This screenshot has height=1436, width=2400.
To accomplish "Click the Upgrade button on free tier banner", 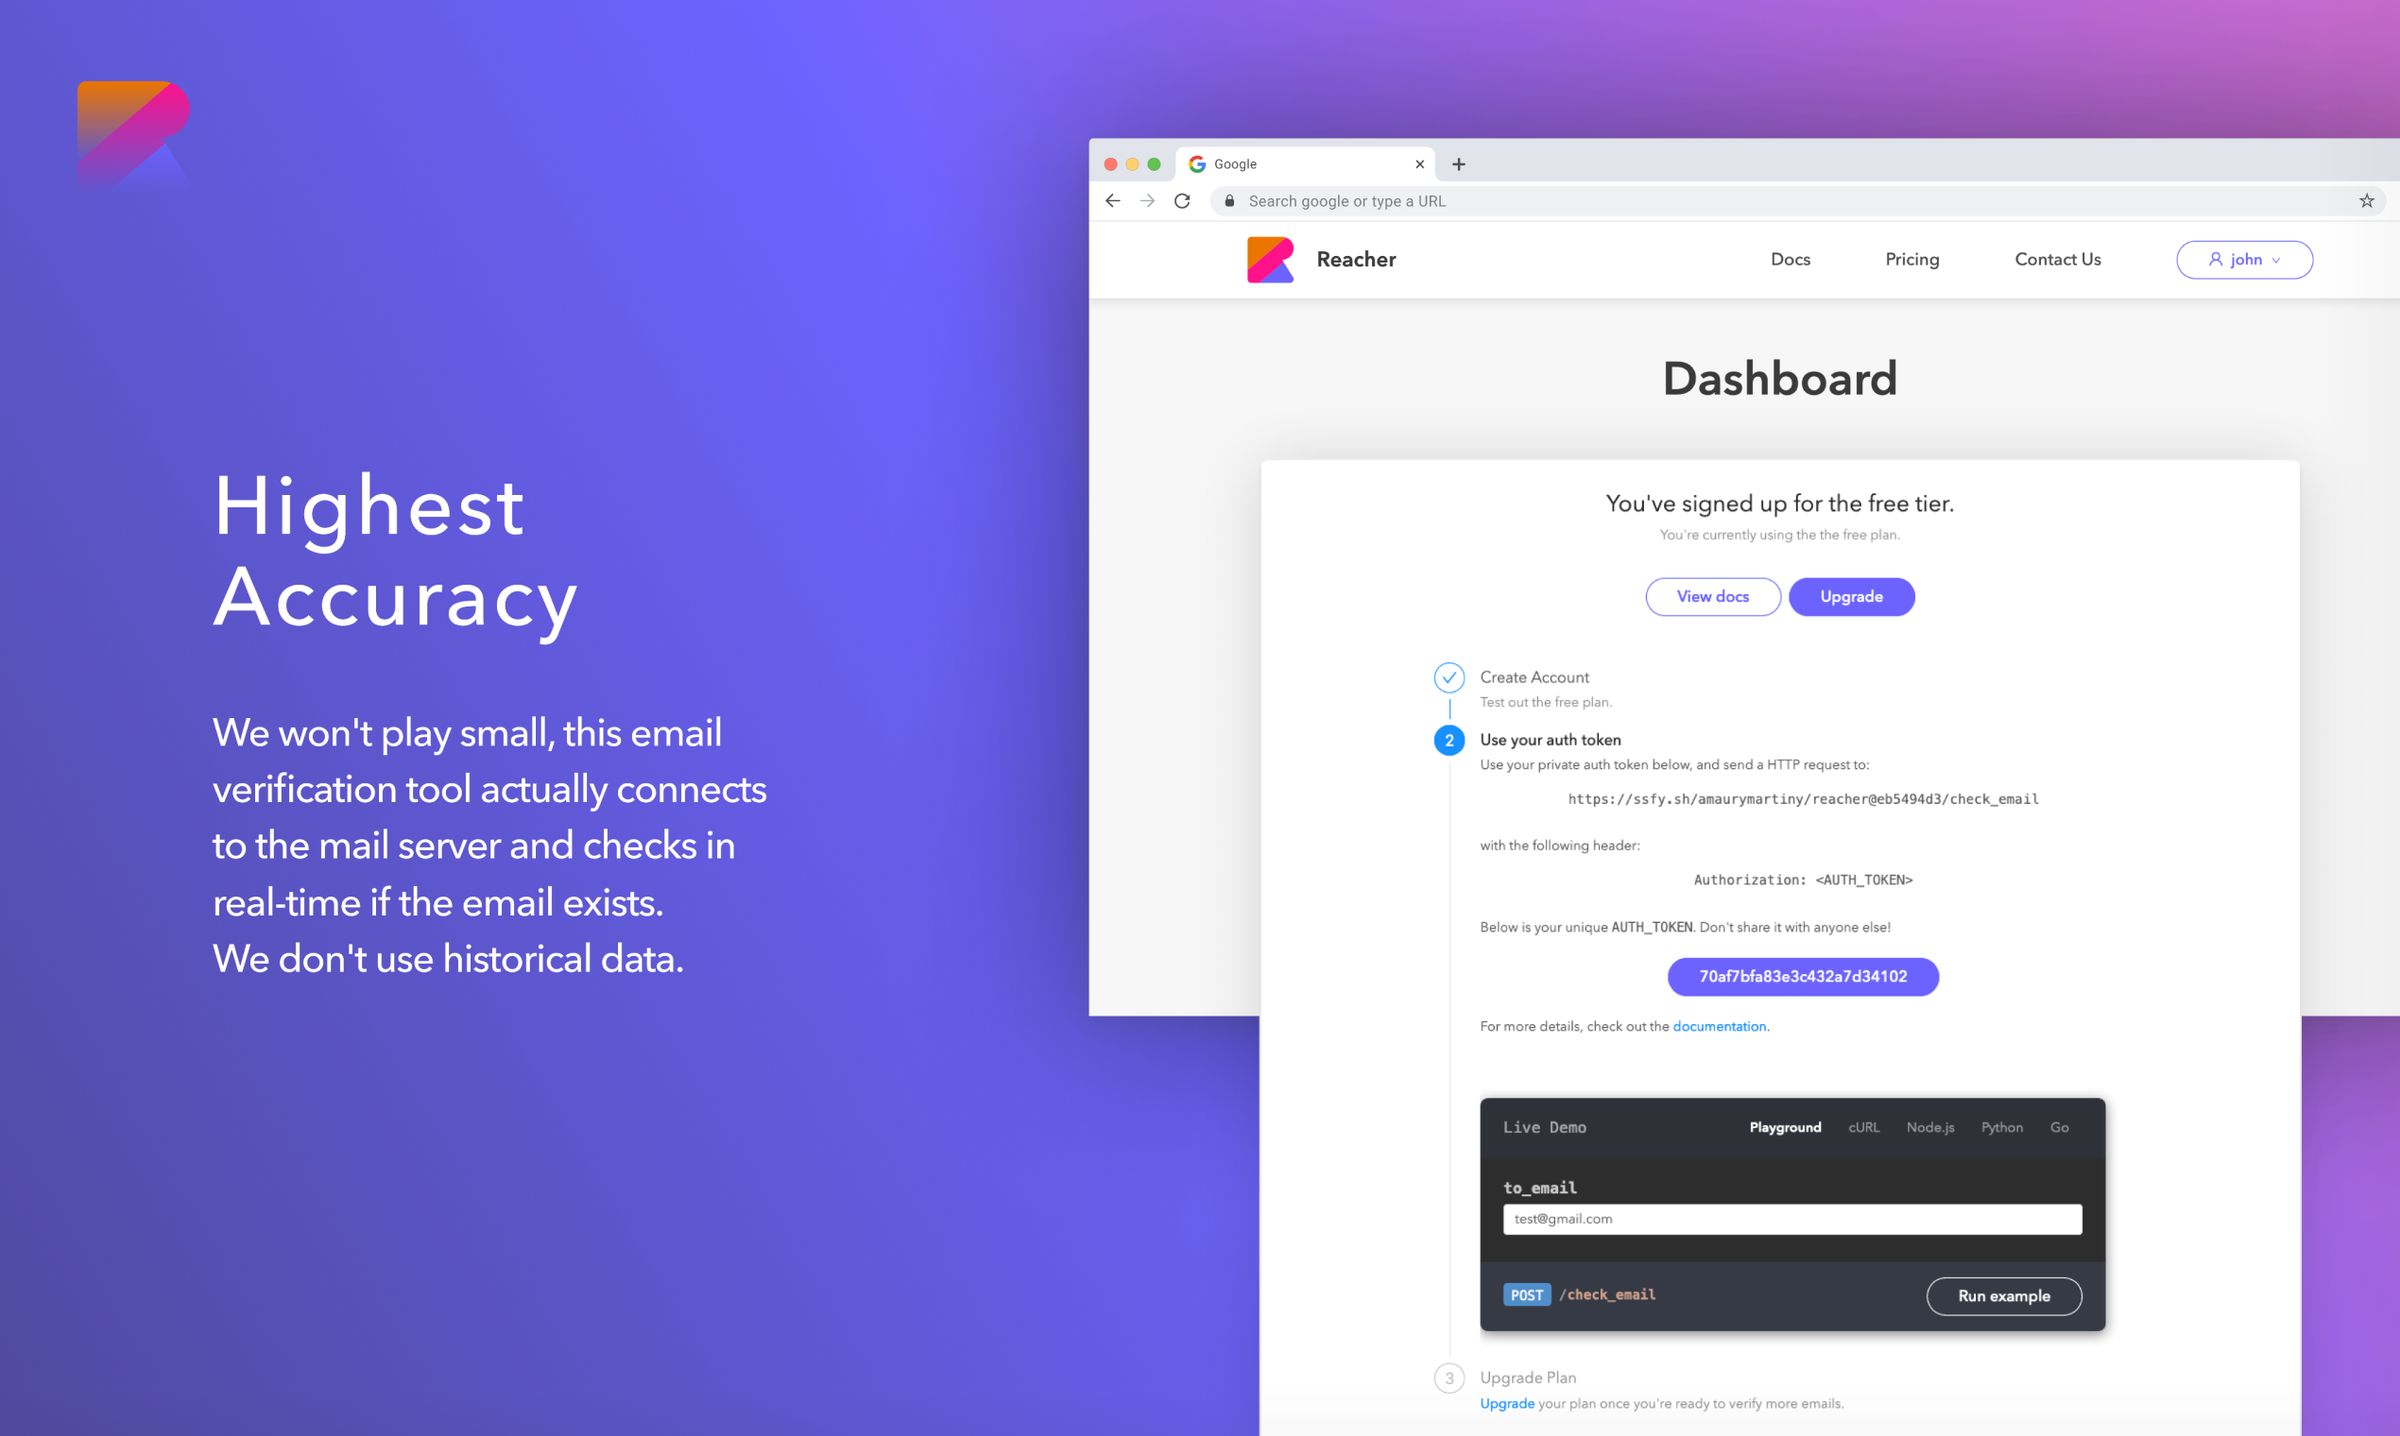I will point(1851,597).
